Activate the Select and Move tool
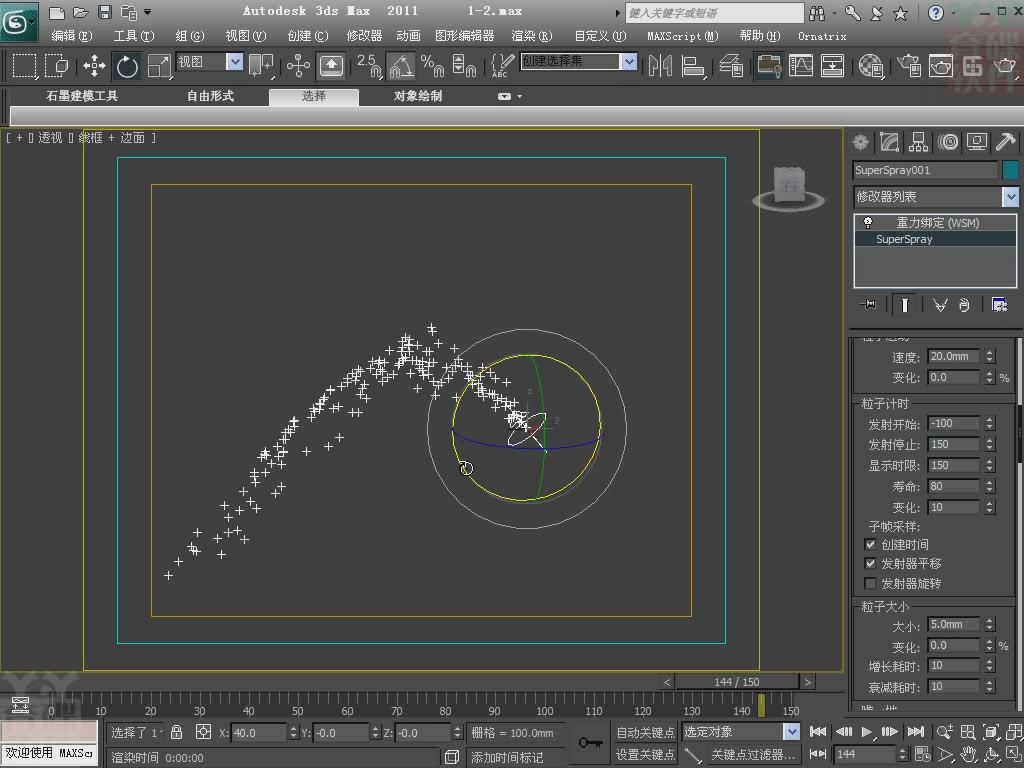 point(95,65)
